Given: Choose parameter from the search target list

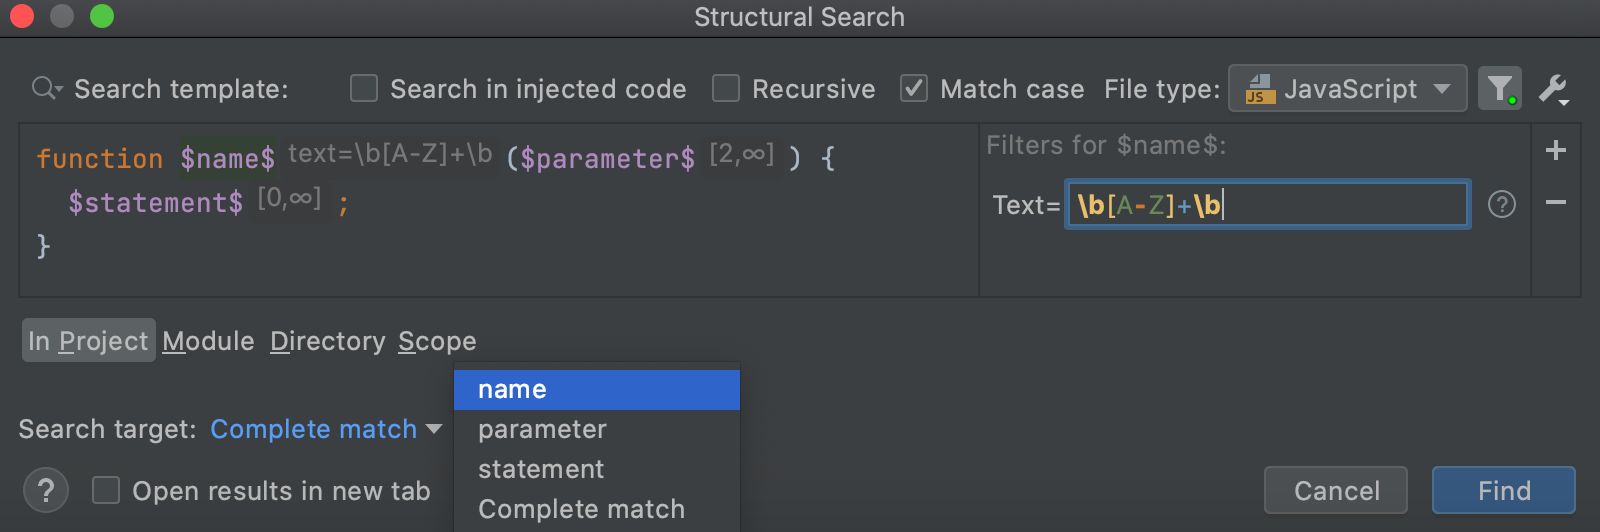Looking at the screenshot, I should point(542,429).
